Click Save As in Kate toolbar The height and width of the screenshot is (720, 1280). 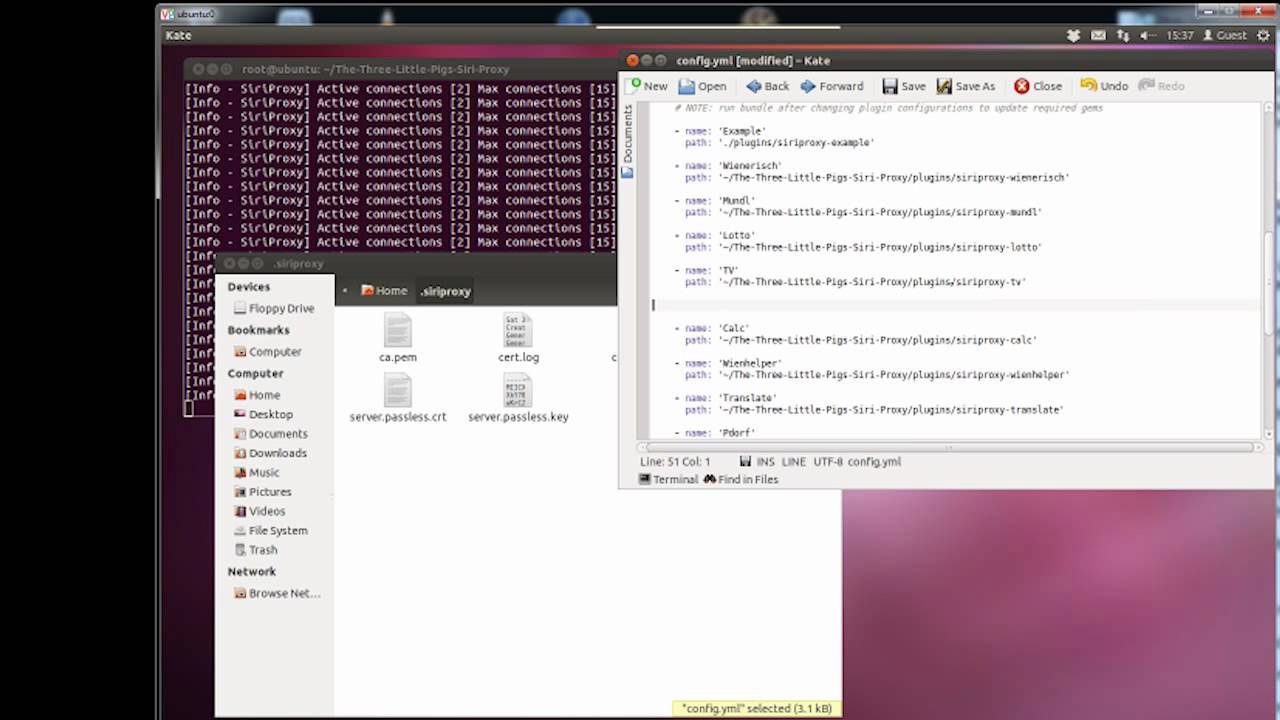pyautogui.click(x=966, y=86)
